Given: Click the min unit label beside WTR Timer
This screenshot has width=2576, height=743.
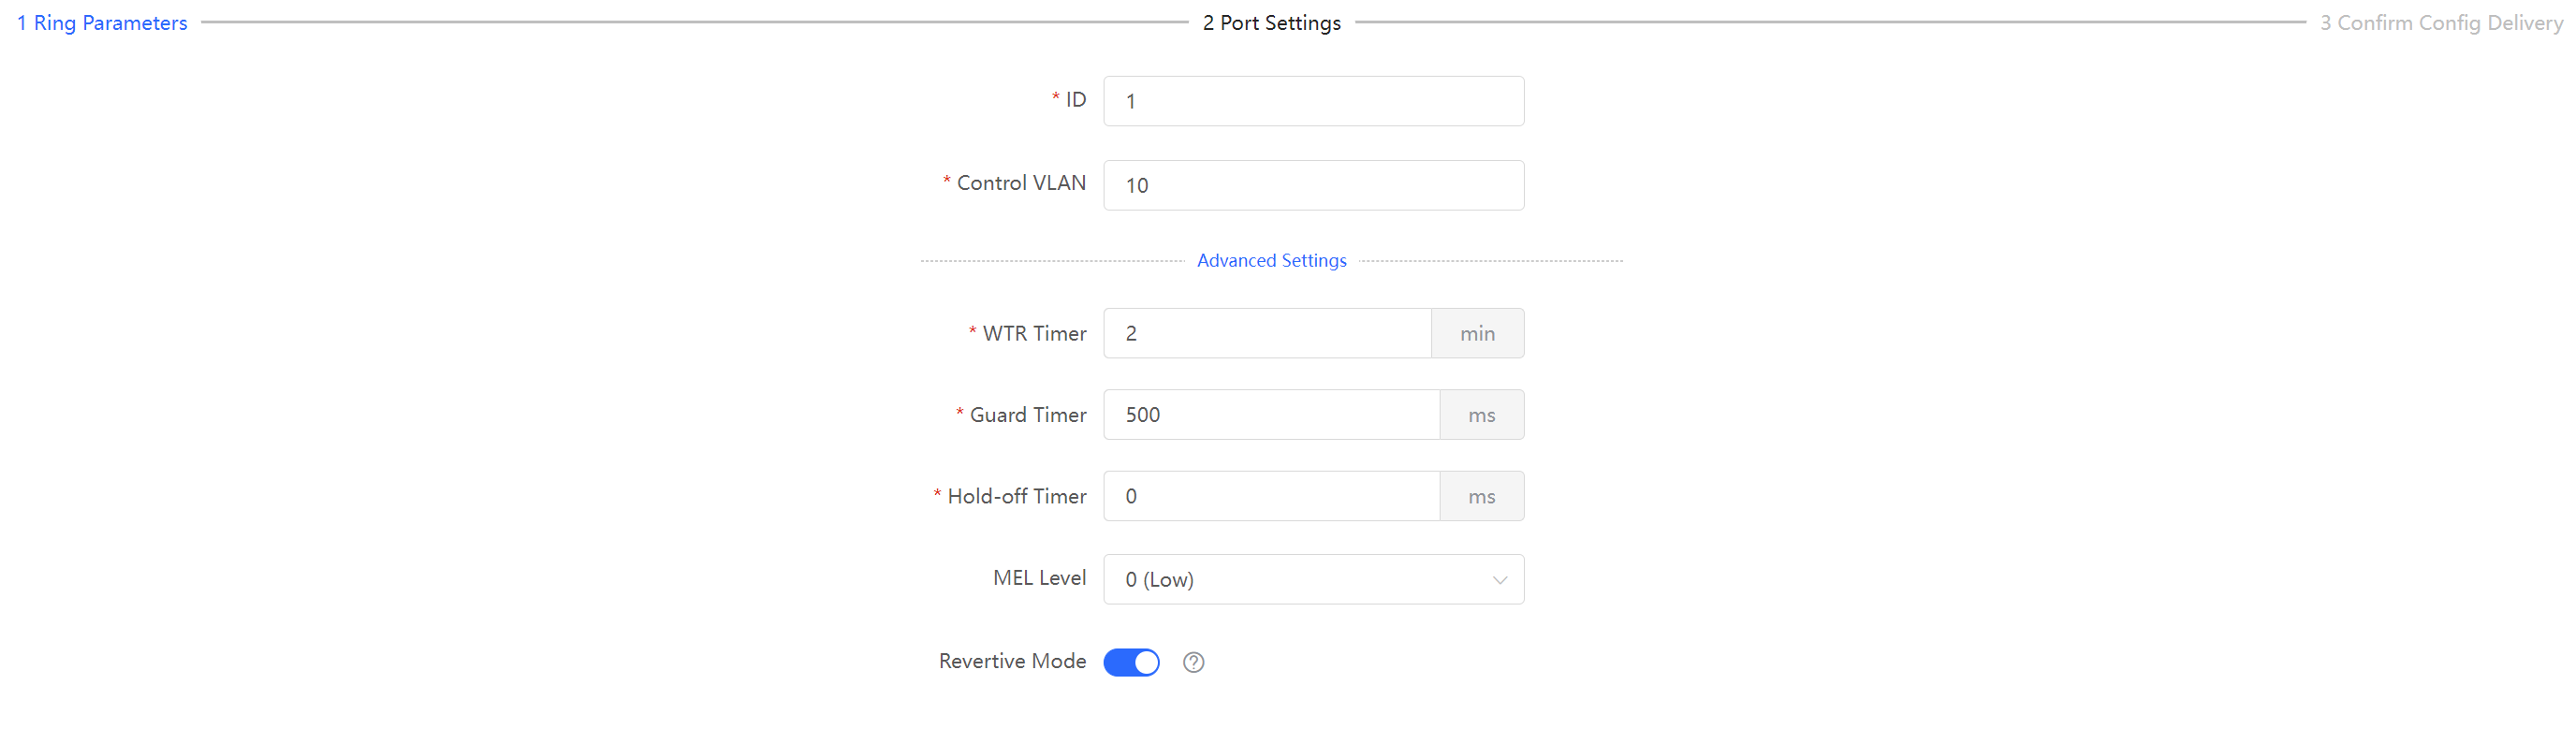Looking at the screenshot, I should pyautogui.click(x=1478, y=333).
